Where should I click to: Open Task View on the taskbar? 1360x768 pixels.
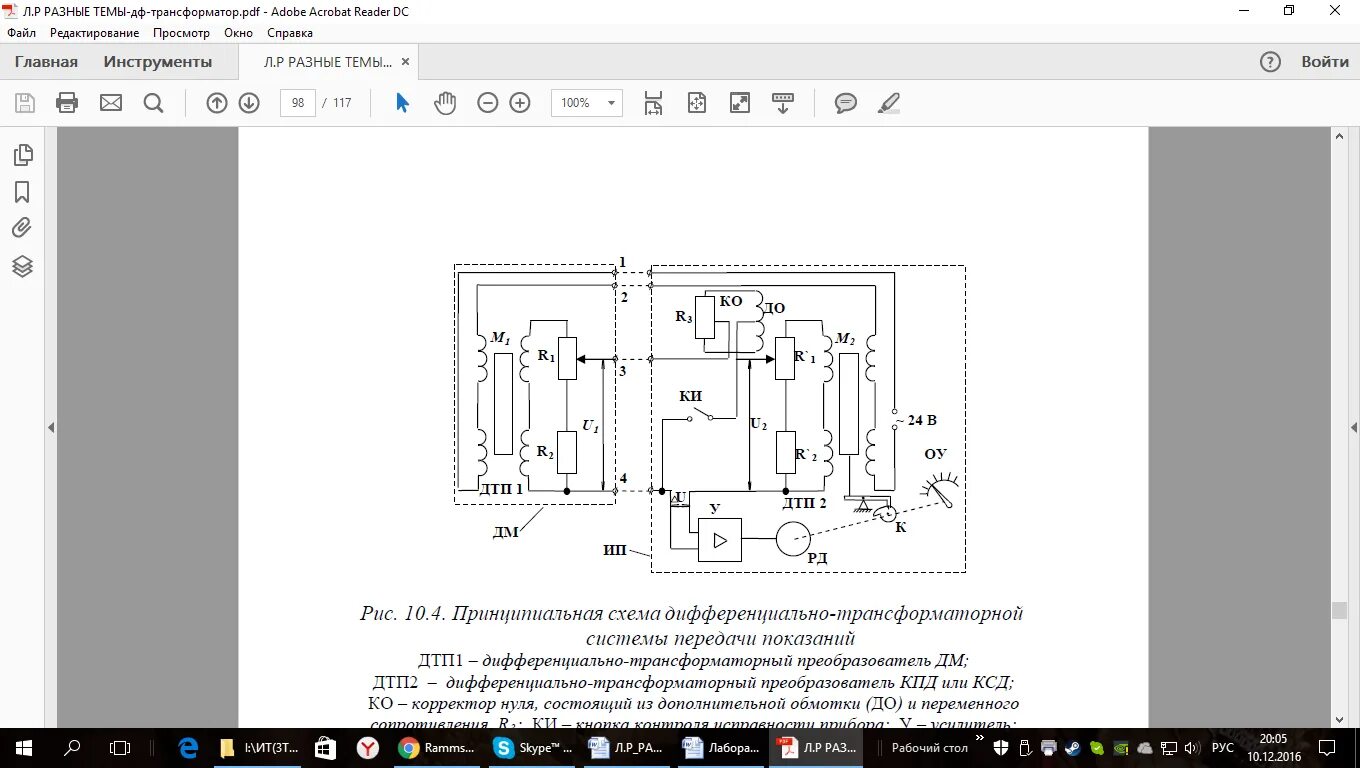pos(120,748)
